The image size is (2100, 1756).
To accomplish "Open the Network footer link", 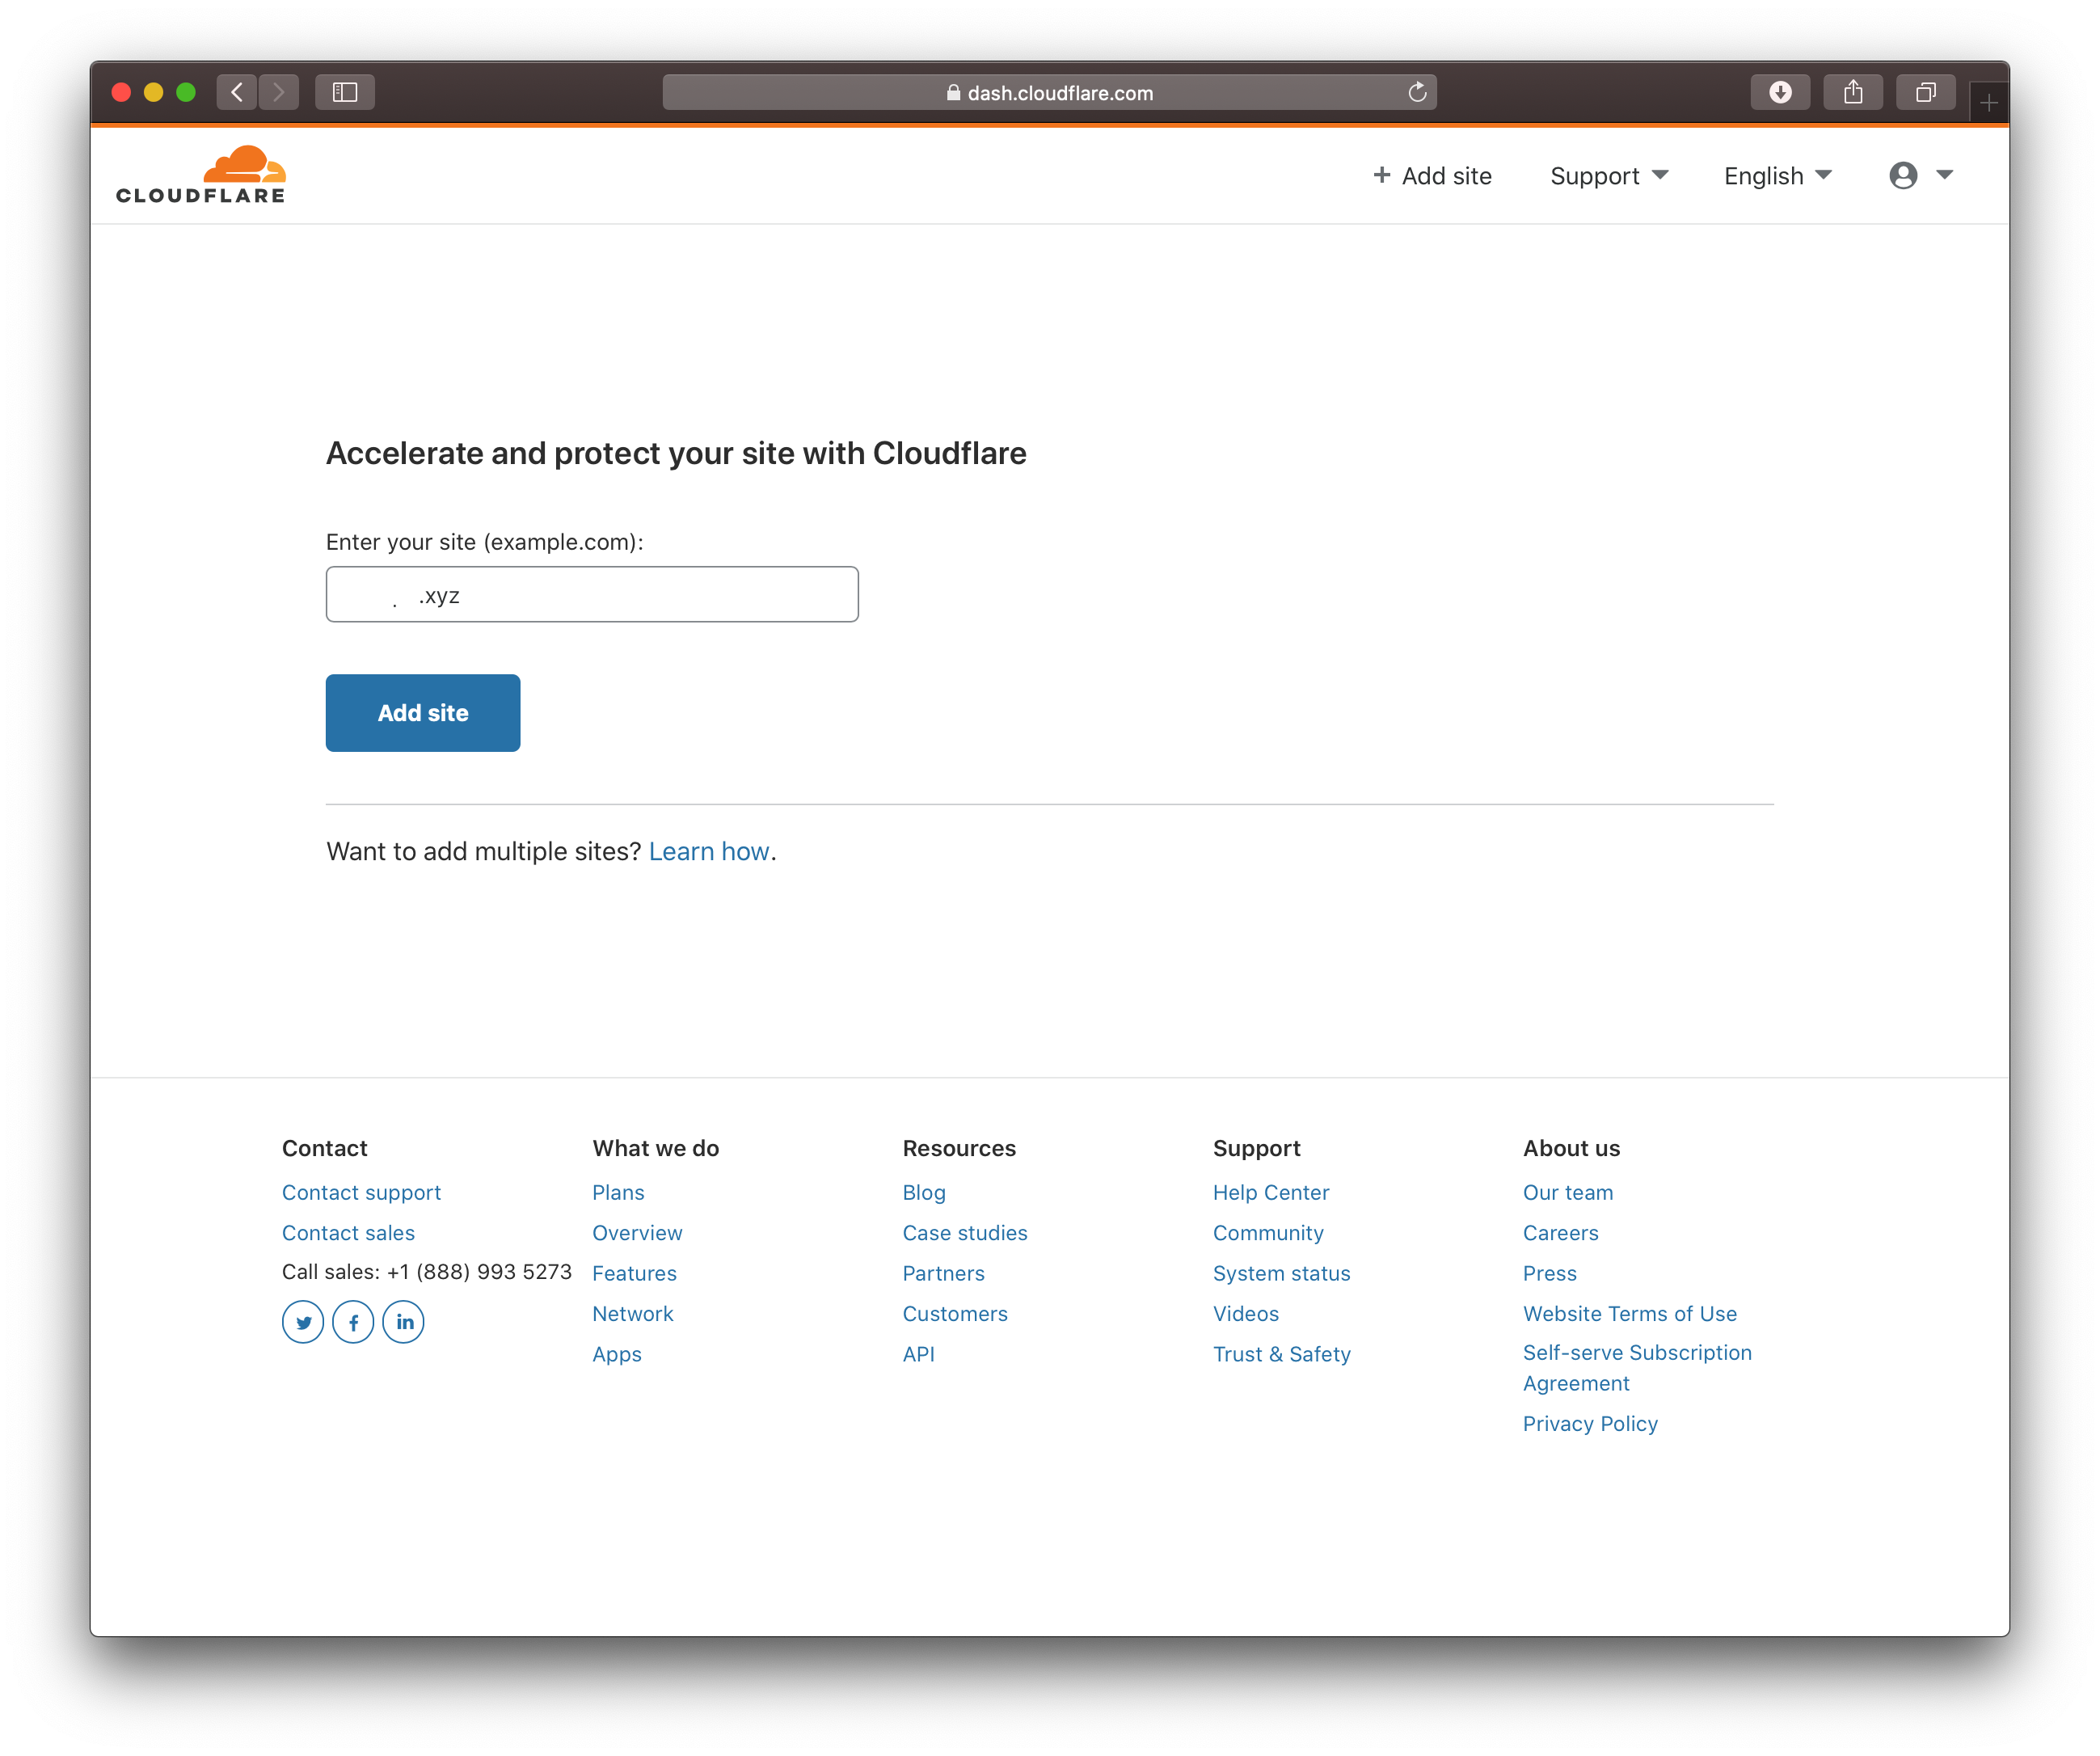I will point(633,1314).
